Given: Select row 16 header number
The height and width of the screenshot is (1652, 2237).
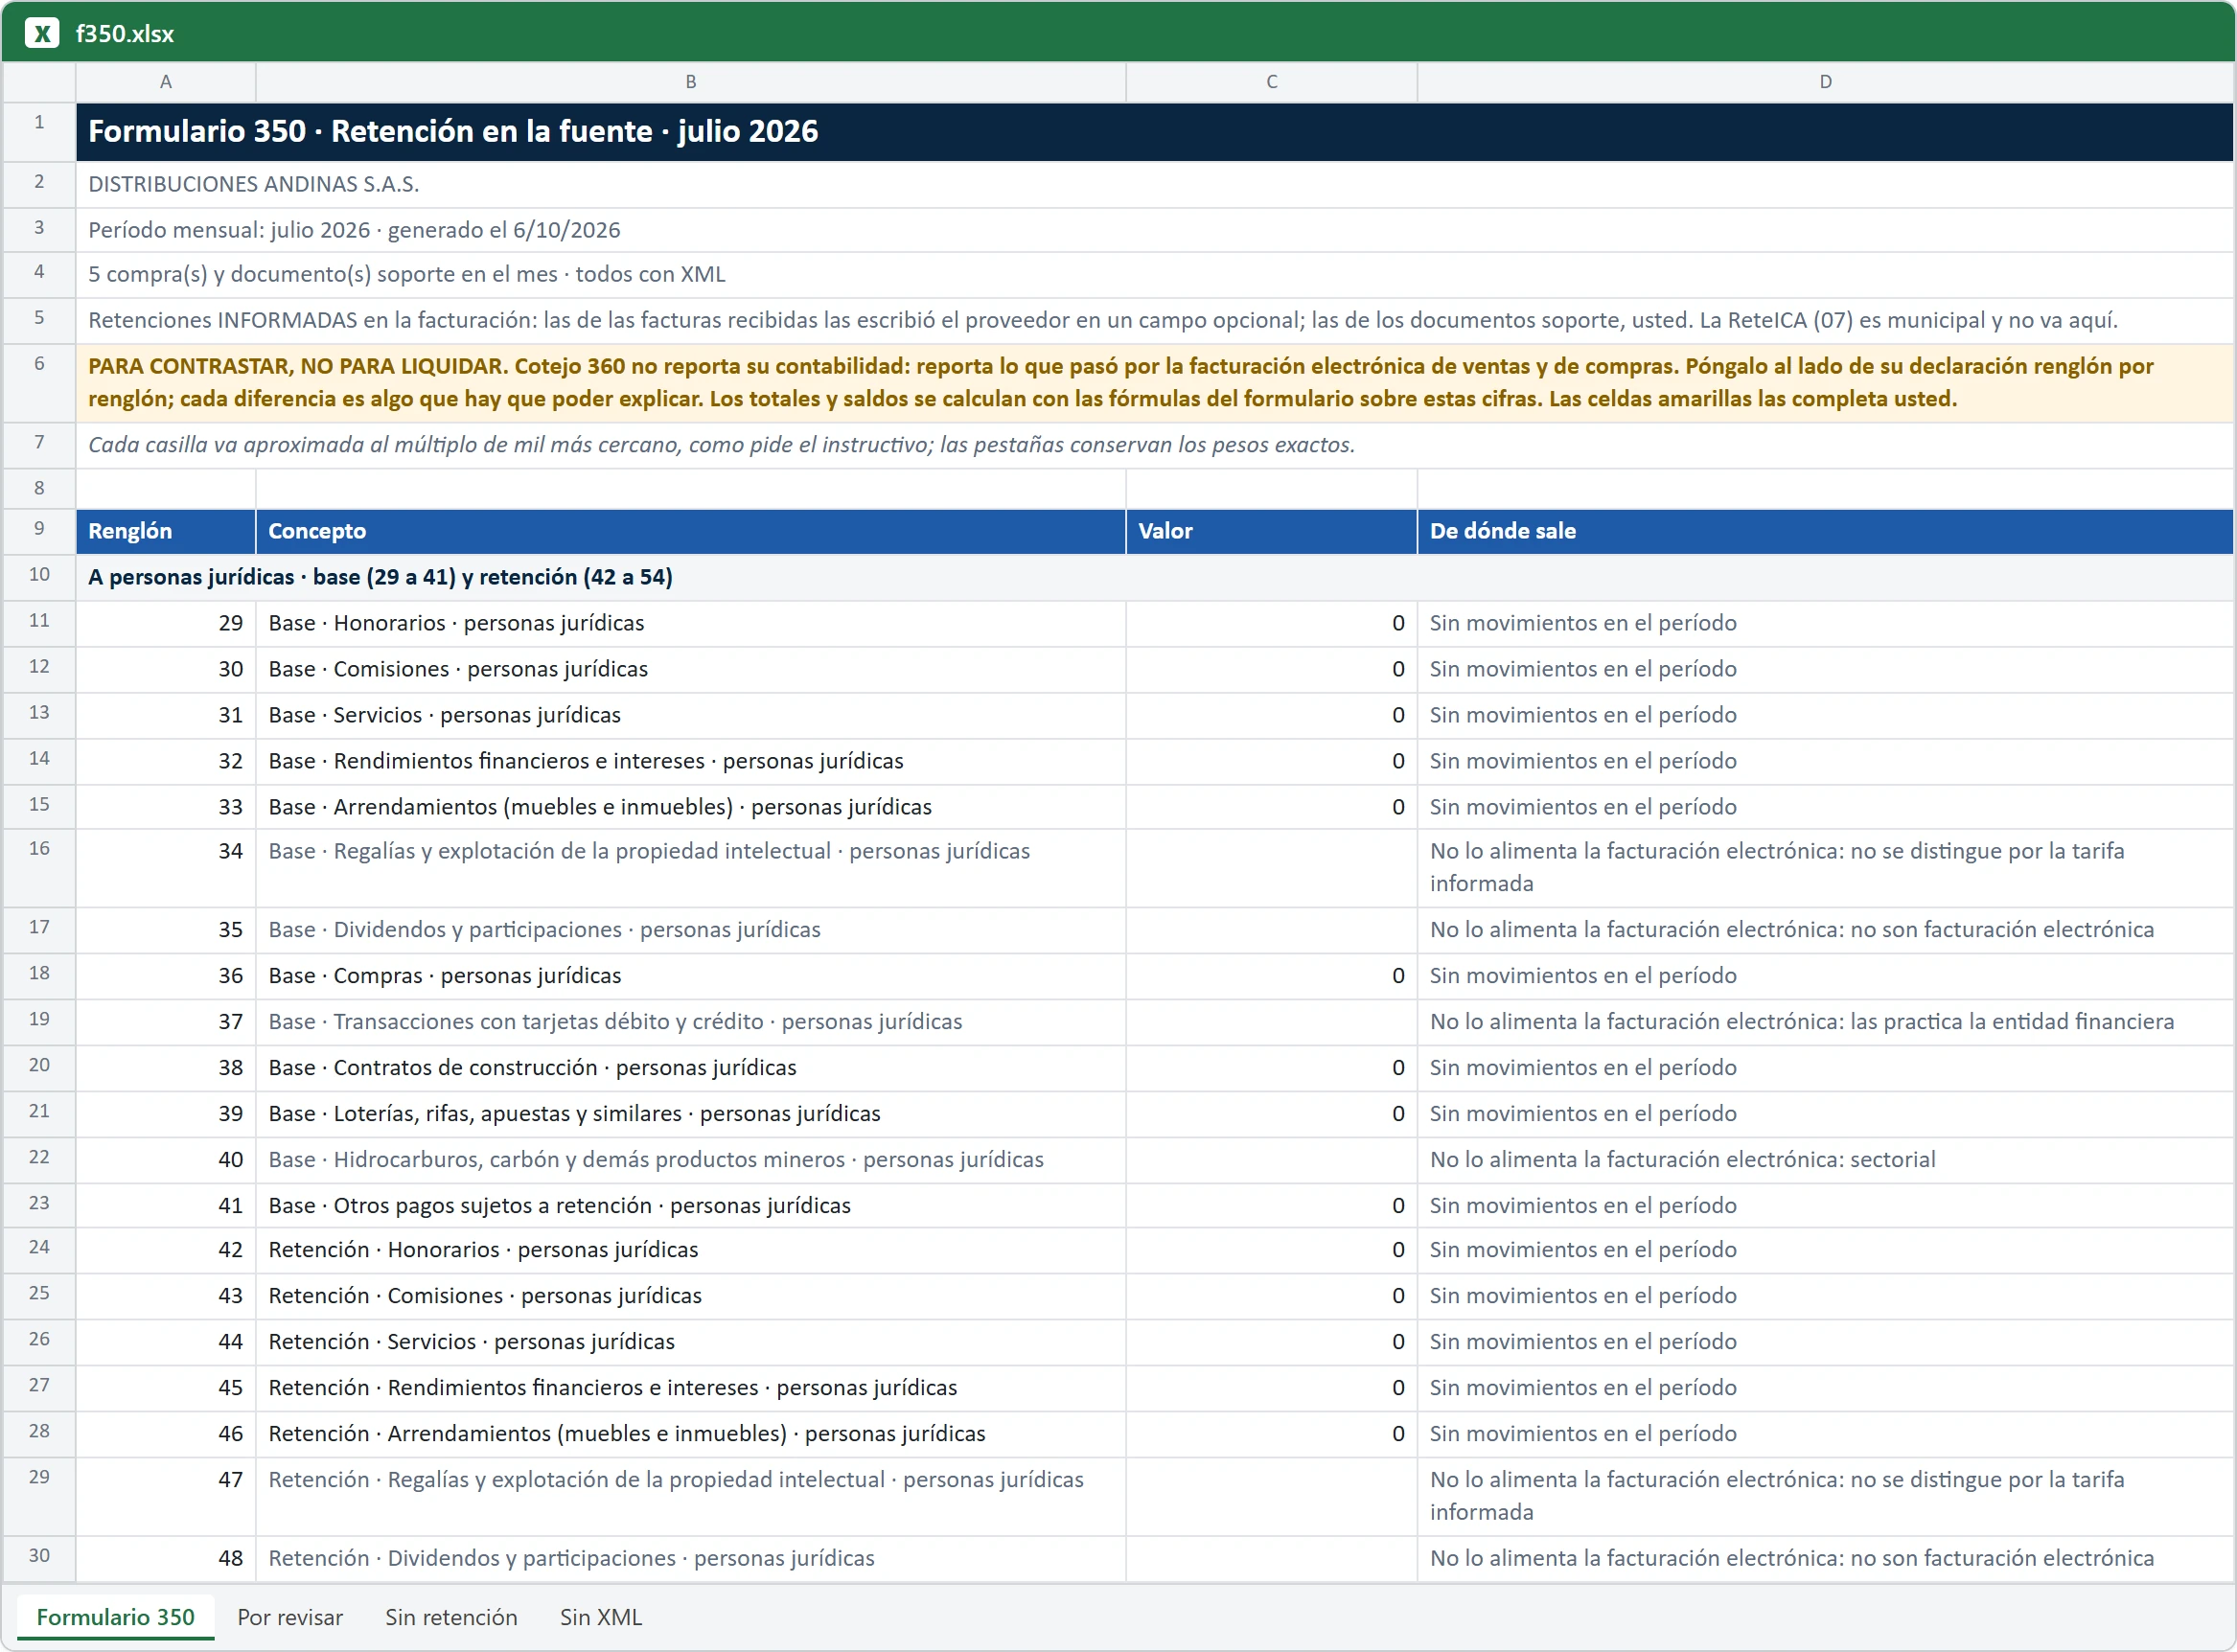Looking at the screenshot, I should pyautogui.click(x=39, y=868).
